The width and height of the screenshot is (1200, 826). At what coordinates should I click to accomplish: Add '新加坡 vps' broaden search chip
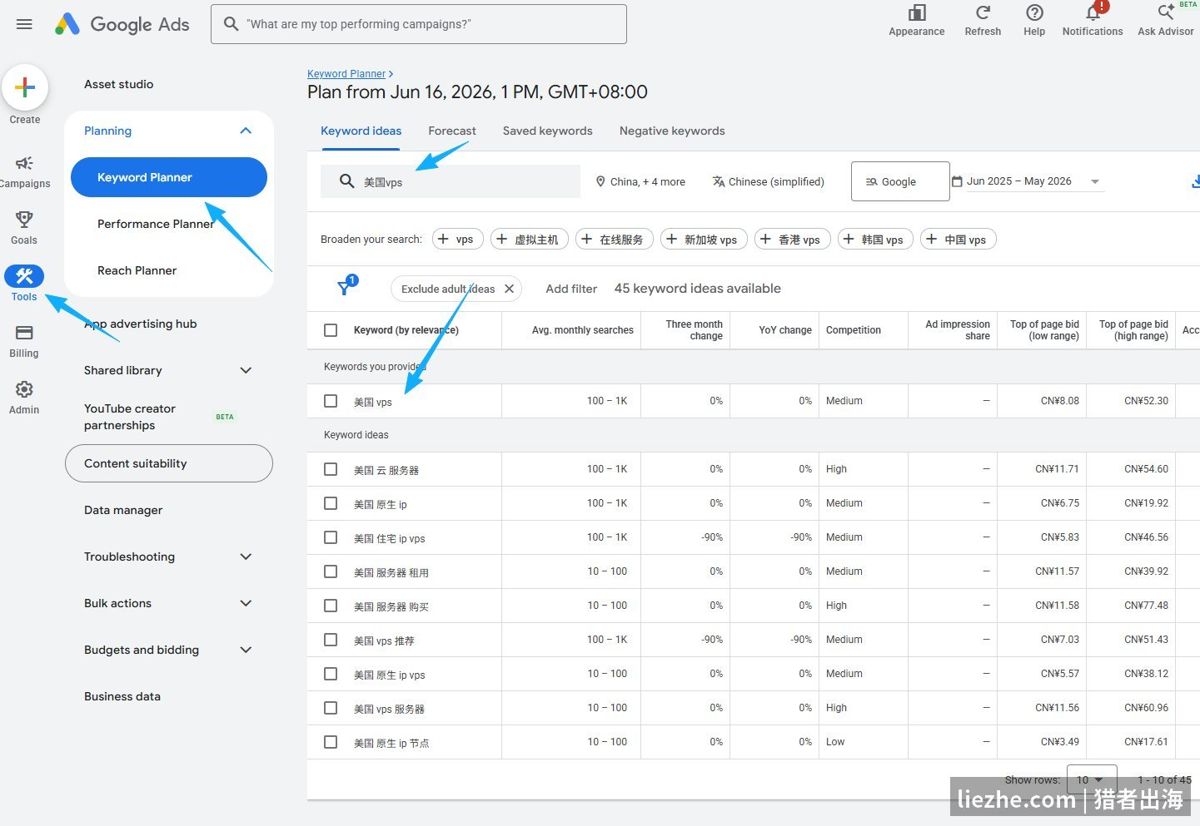tap(703, 239)
